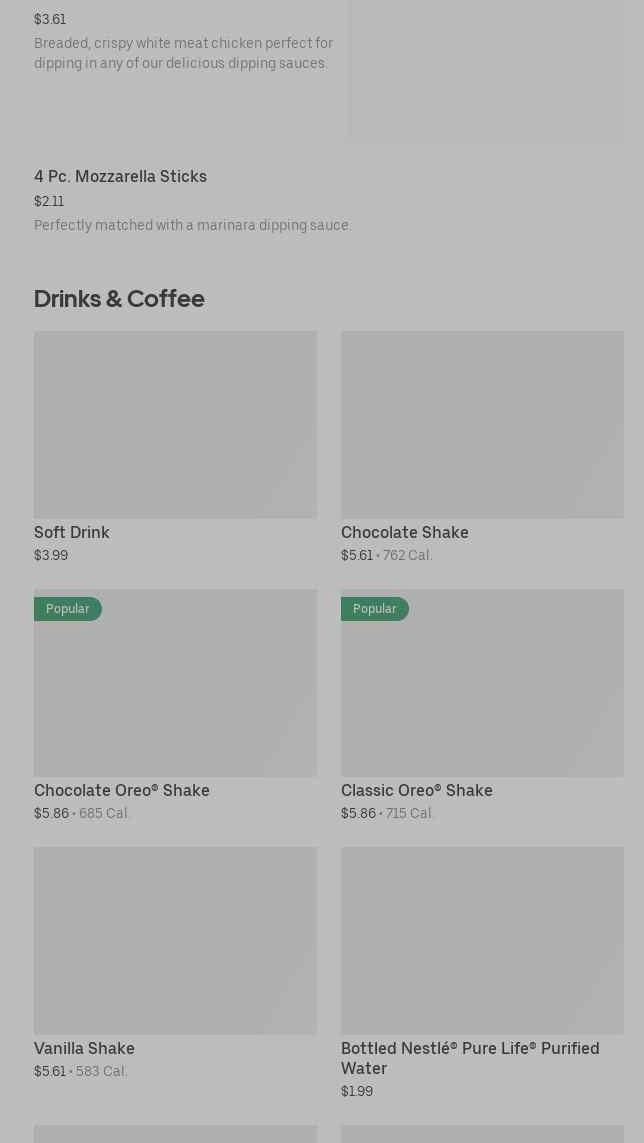Choose the 4 Pc. Mozzarella Sticks item
The image size is (644, 1143).
point(120,177)
